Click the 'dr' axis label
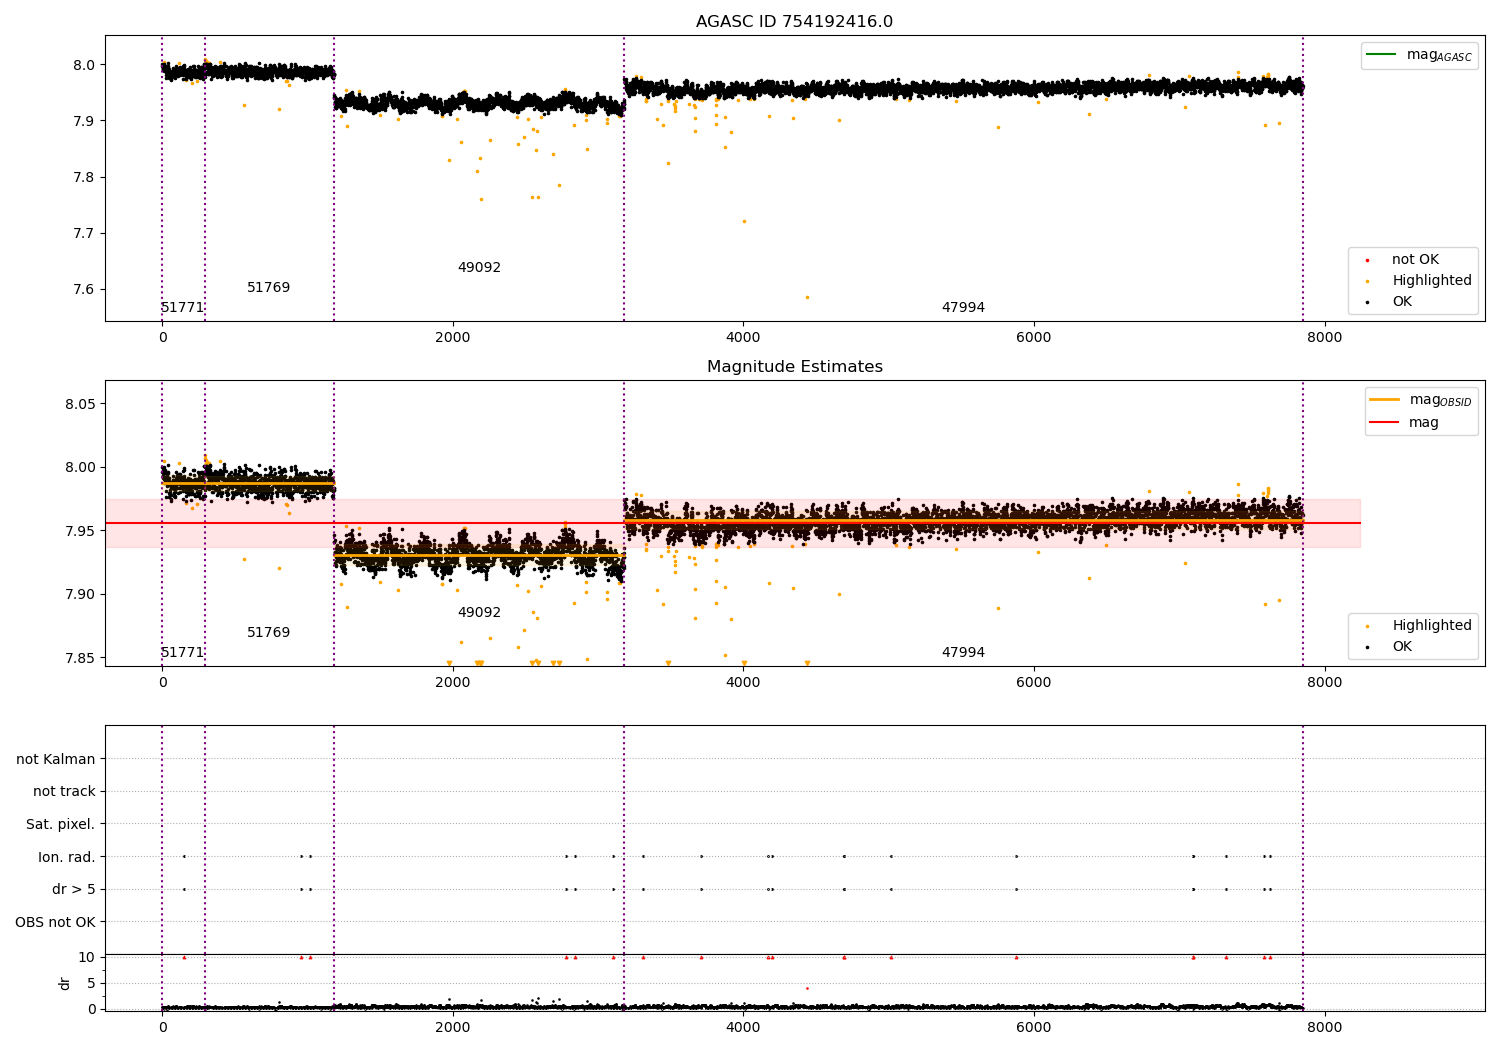This screenshot has width=1500, height=1050. pos(65,983)
